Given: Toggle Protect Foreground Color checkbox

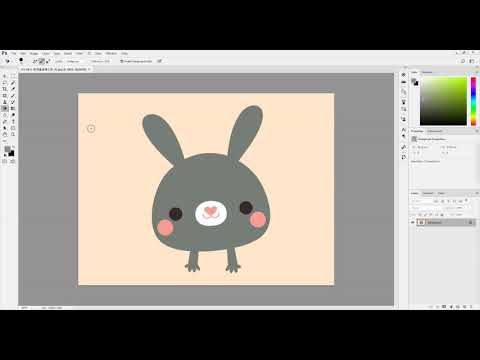Looking at the screenshot, I should click(x=122, y=61).
